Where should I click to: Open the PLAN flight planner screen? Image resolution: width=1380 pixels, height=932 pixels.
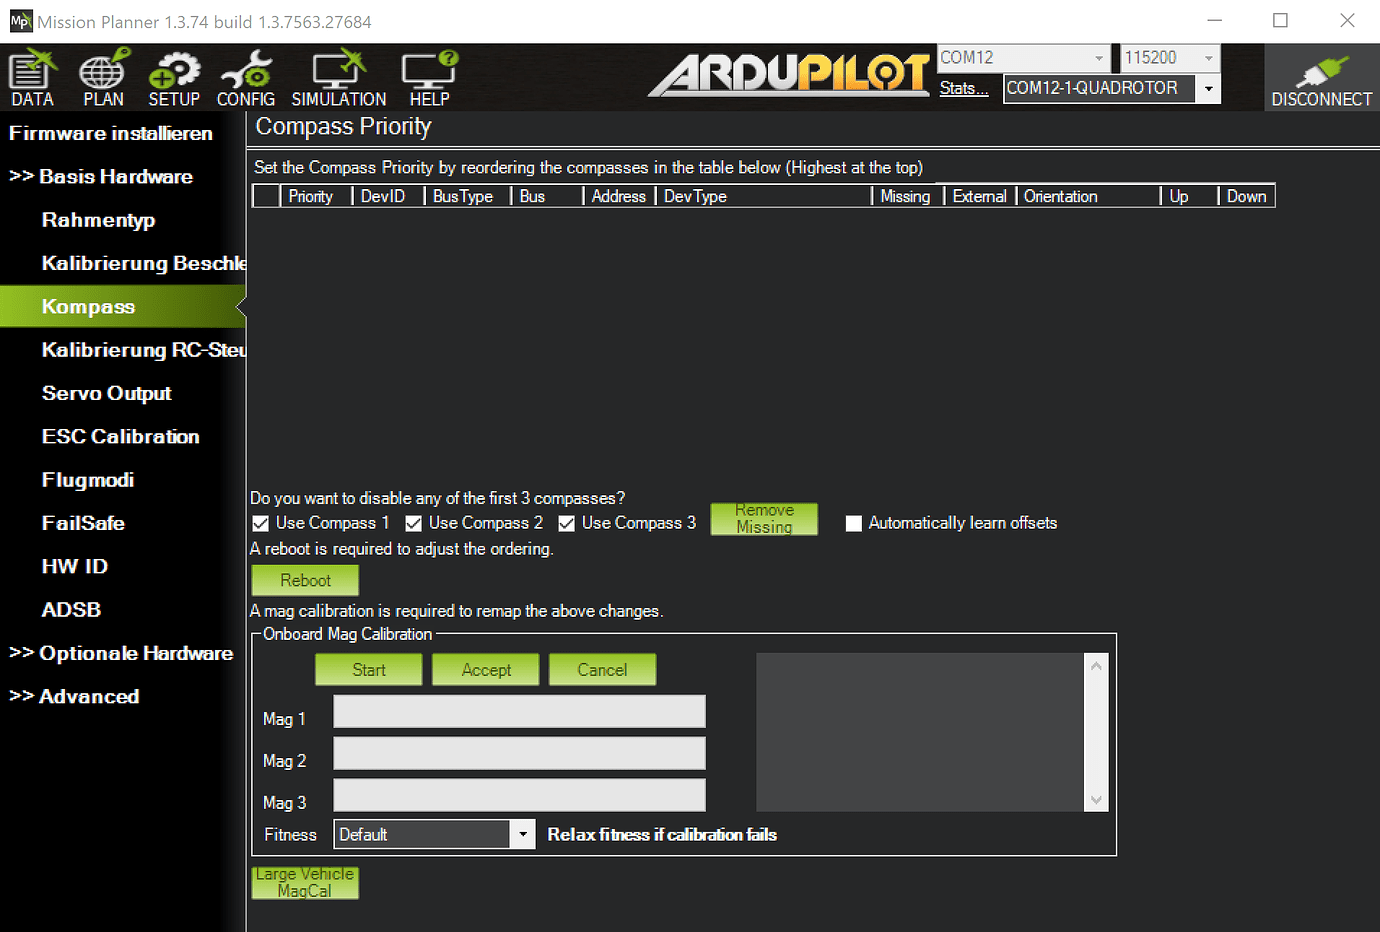(x=104, y=77)
